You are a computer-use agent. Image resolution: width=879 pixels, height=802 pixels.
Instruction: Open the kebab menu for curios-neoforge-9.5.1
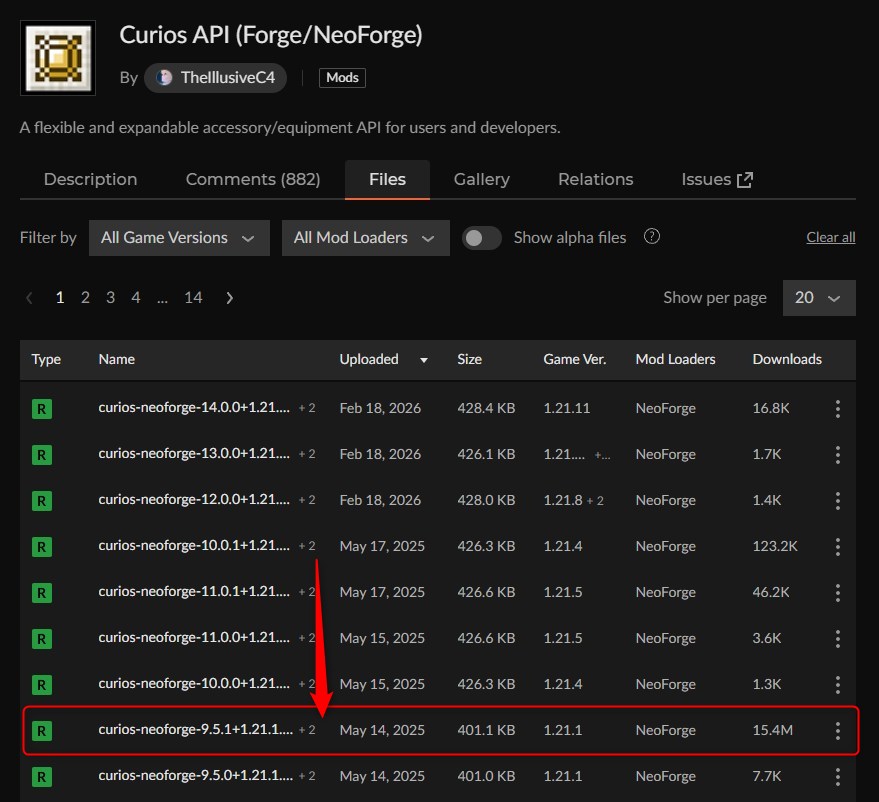pos(837,730)
